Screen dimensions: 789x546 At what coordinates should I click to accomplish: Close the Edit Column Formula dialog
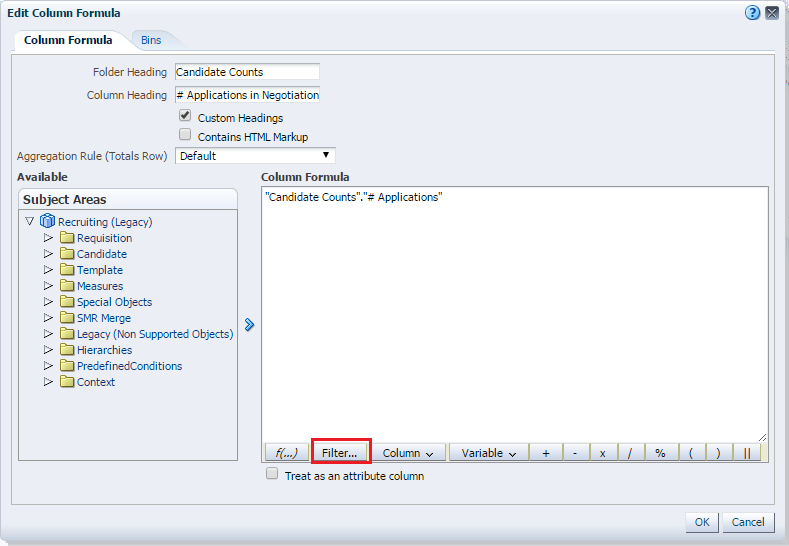pos(772,13)
